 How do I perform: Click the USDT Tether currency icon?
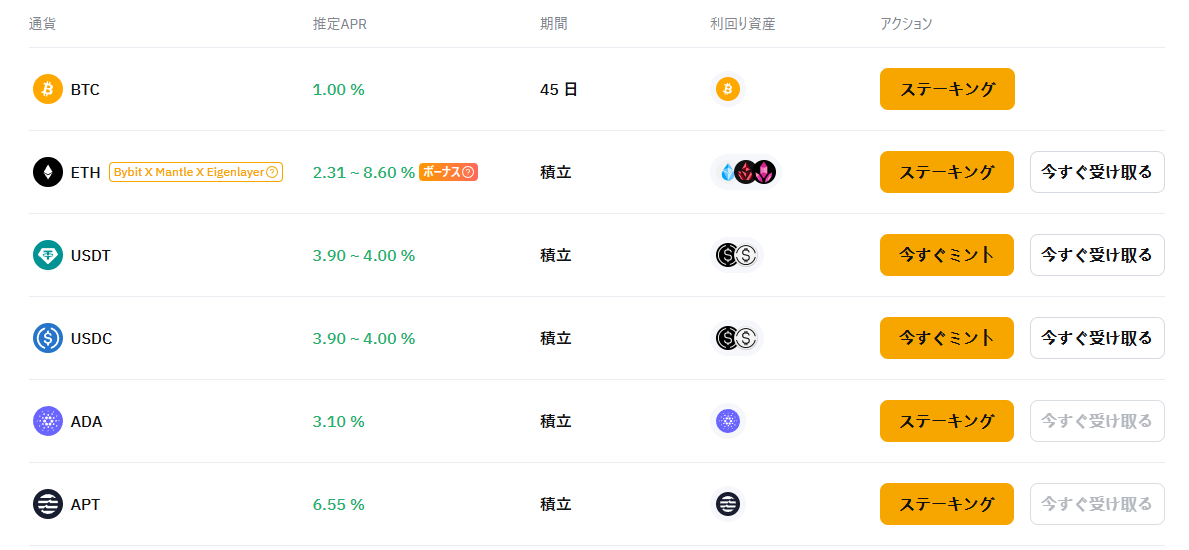[48, 255]
